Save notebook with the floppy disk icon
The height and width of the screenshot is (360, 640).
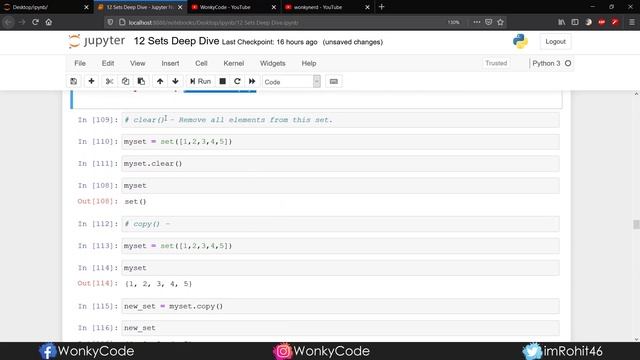pos(73,81)
